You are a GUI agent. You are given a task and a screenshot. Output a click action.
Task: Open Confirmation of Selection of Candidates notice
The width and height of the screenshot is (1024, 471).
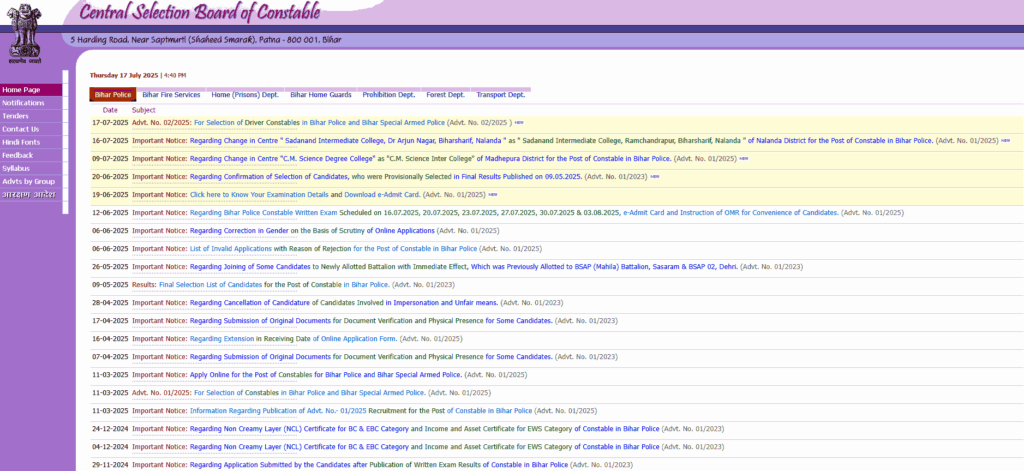point(385,176)
